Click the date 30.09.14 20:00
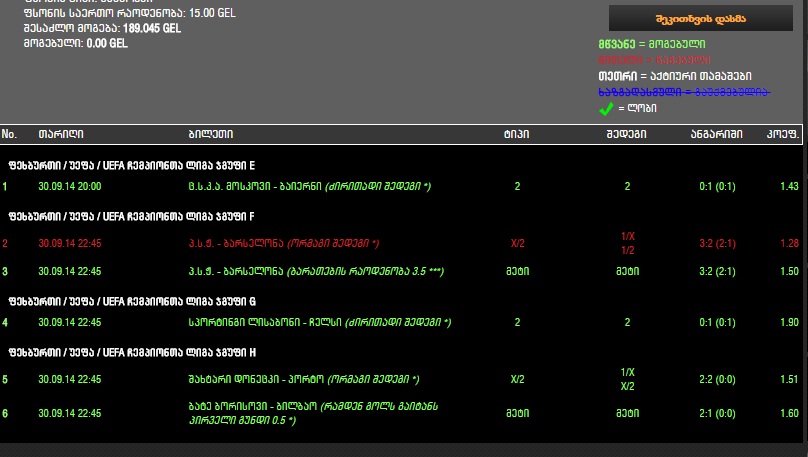 (70, 186)
